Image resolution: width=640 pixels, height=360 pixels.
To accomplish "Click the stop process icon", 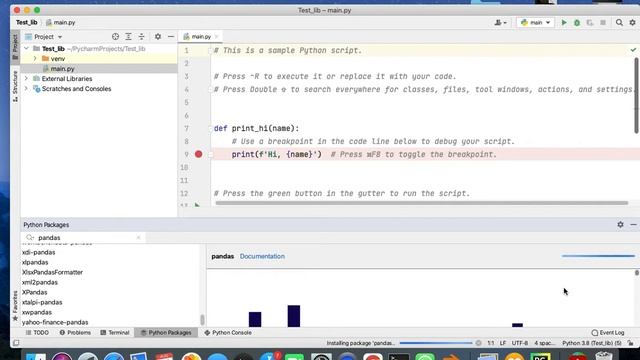I will (603, 22).
